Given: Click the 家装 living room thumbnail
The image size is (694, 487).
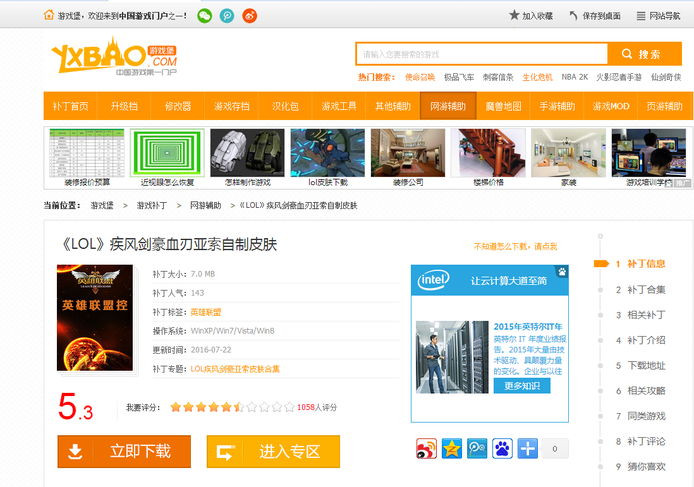Looking at the screenshot, I should pyautogui.click(x=568, y=153).
